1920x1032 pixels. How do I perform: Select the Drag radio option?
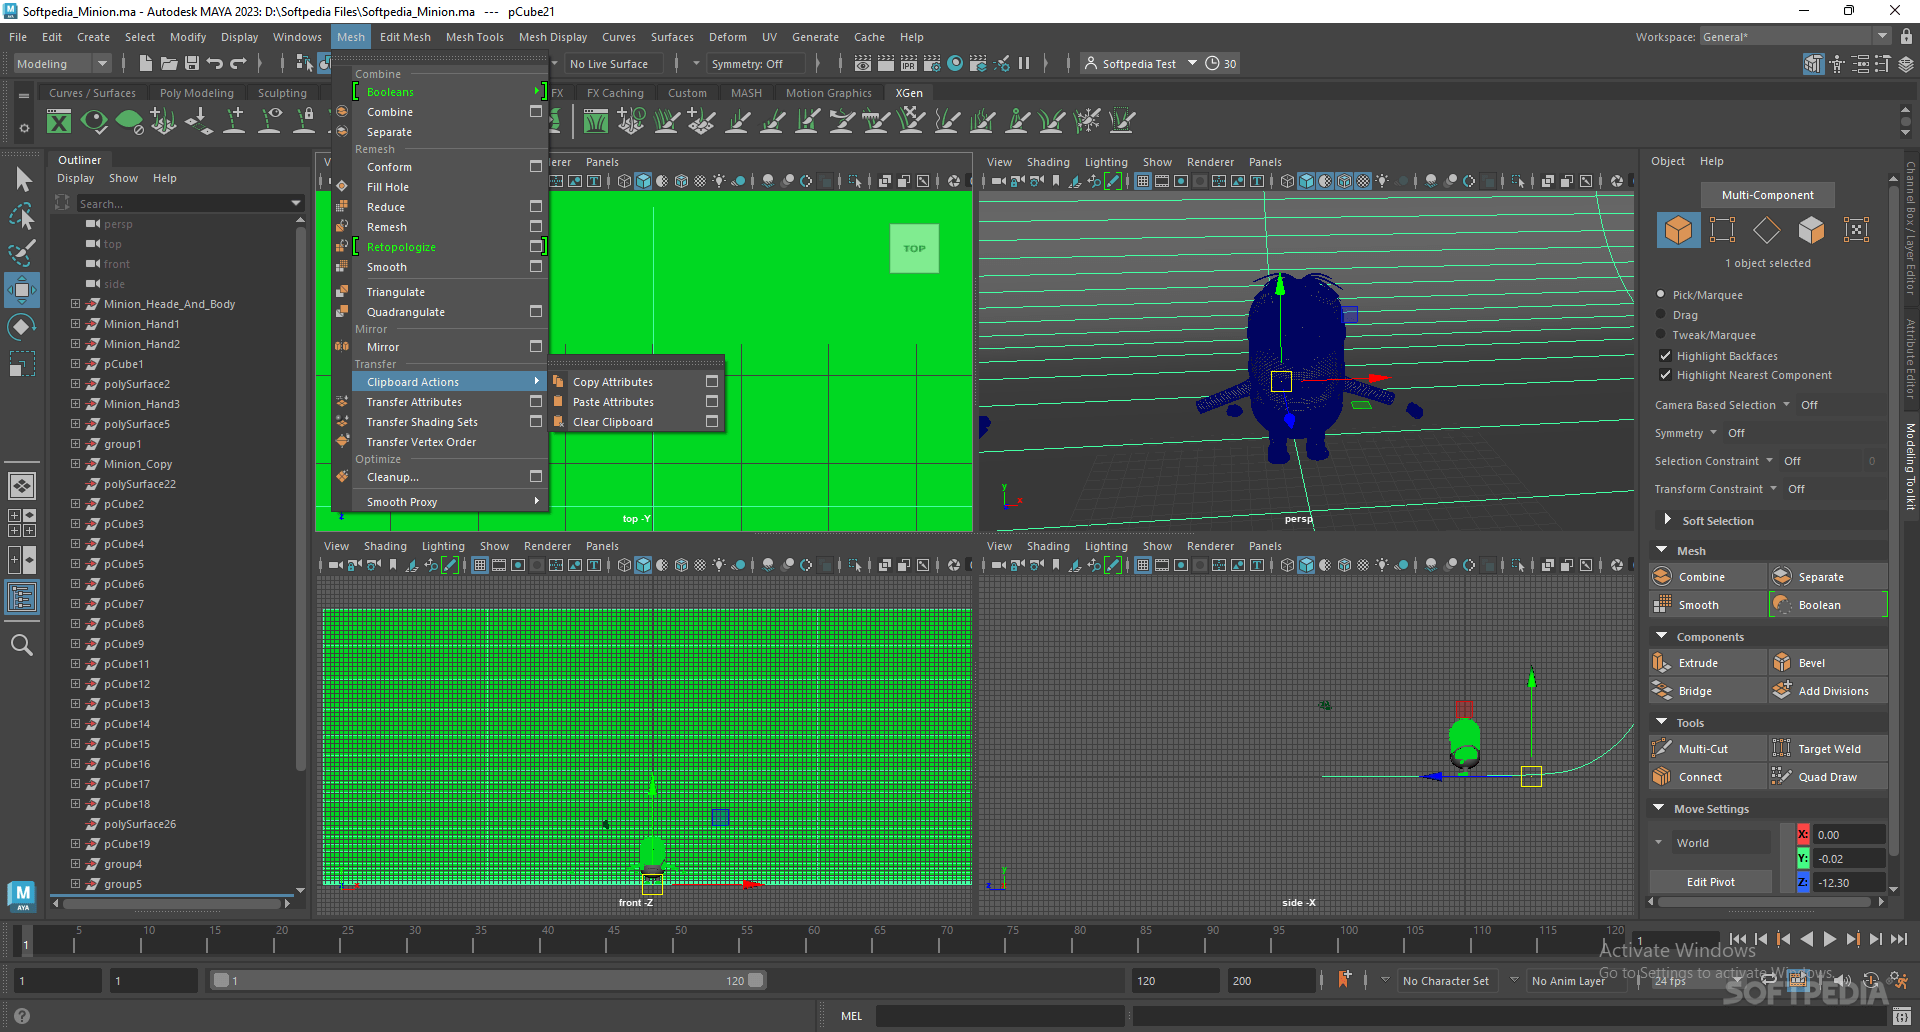(1661, 314)
